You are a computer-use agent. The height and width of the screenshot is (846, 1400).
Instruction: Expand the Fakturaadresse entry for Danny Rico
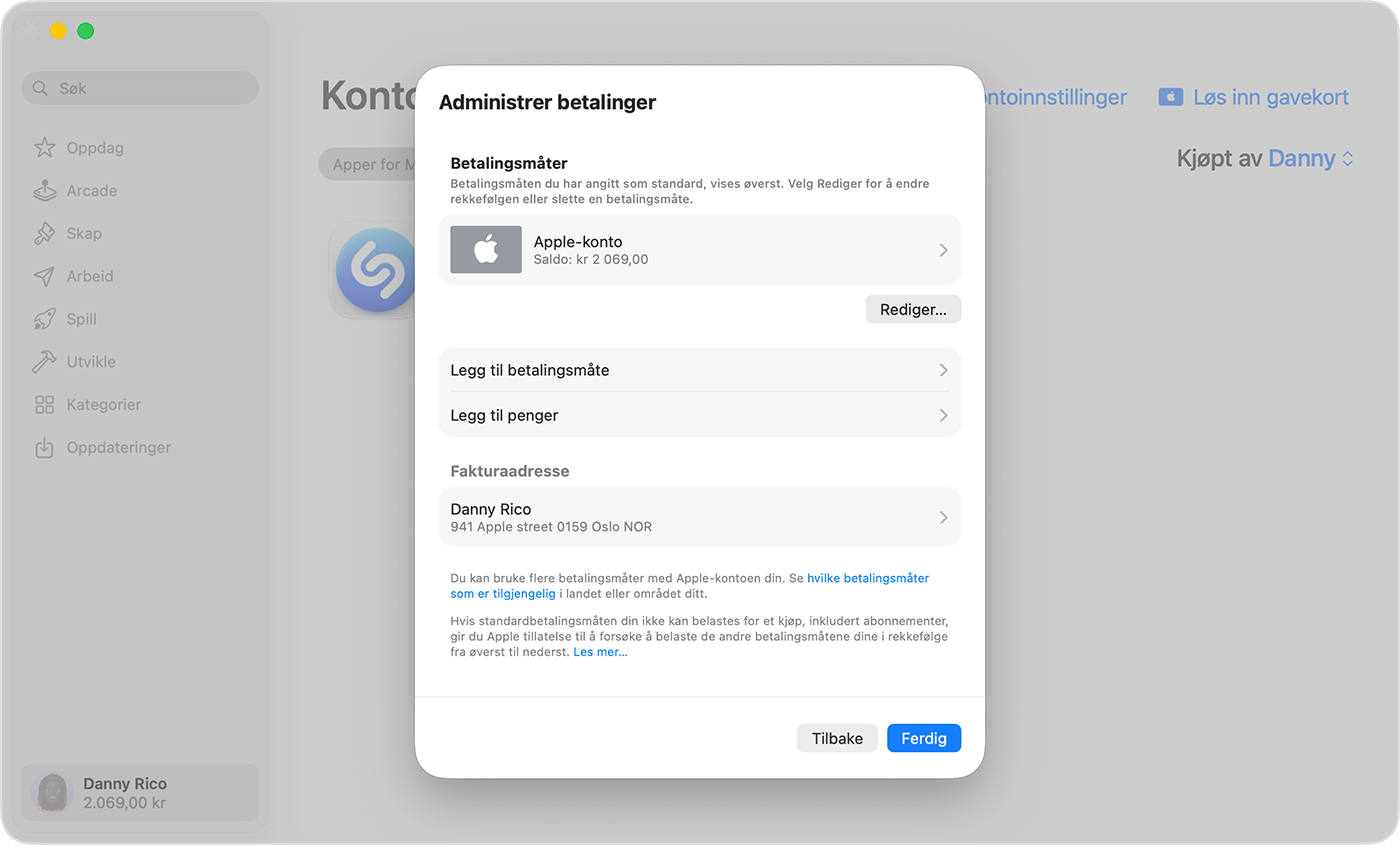coord(700,517)
